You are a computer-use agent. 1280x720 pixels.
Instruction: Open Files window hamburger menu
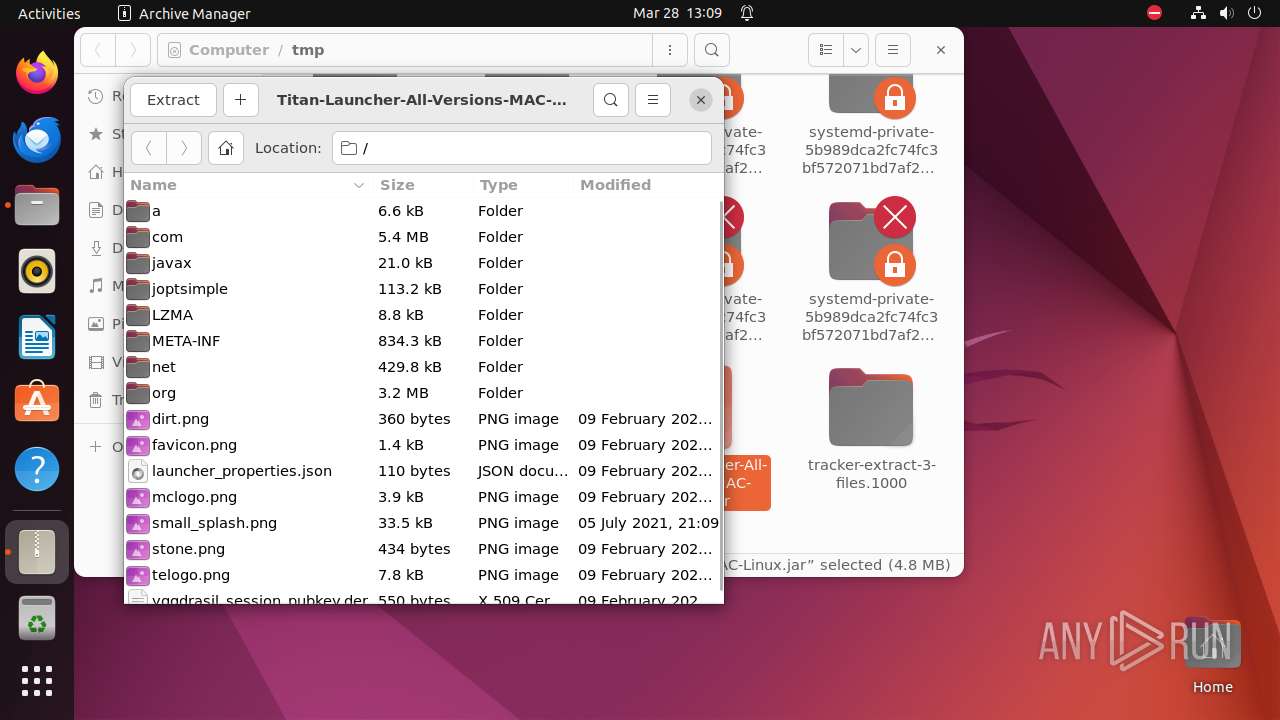pos(893,50)
